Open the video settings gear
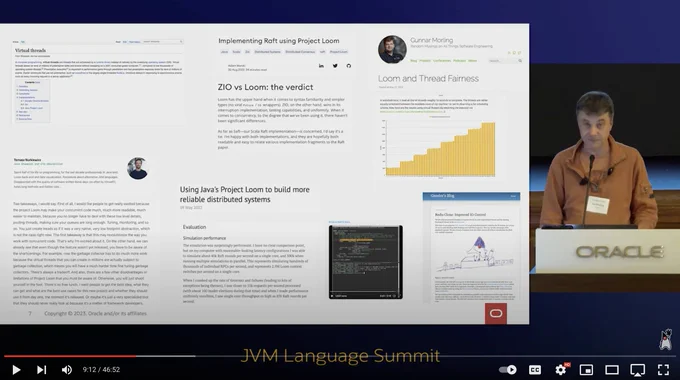680x380 pixels. [561, 370]
